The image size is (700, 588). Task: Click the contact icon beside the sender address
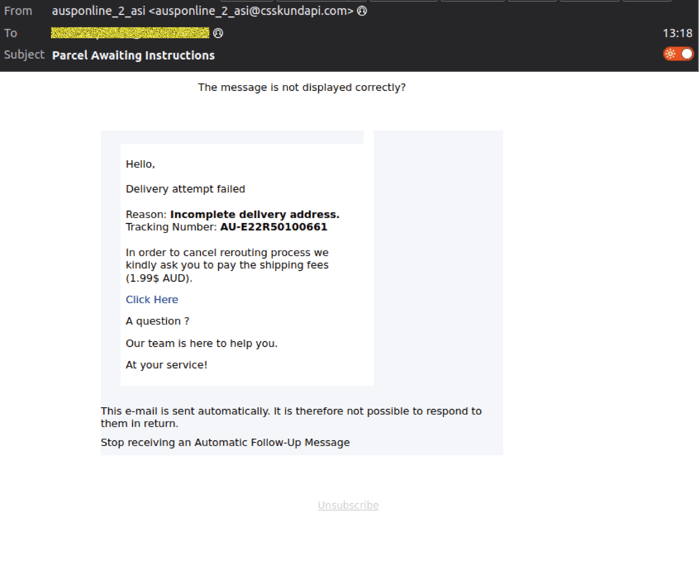pos(362,11)
